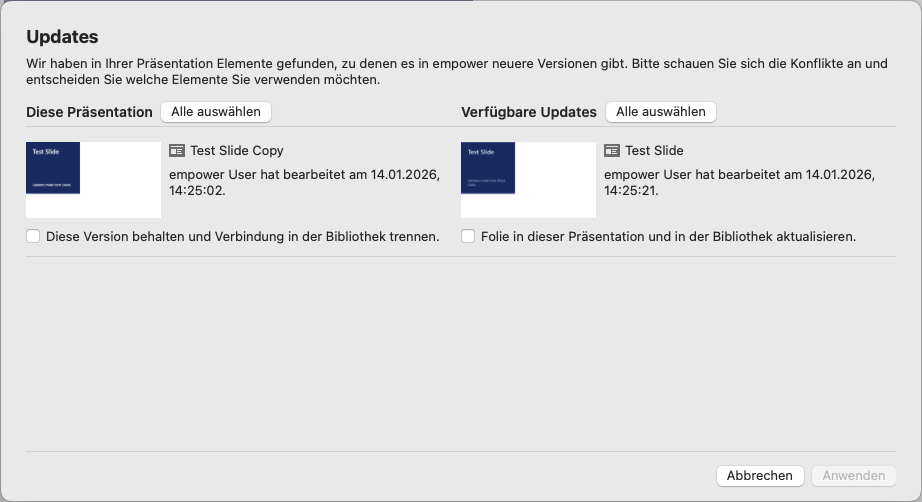Enable 'Diese Version behalten' checkbox
Viewport: 922px width, 502px height.
[x=33, y=236]
